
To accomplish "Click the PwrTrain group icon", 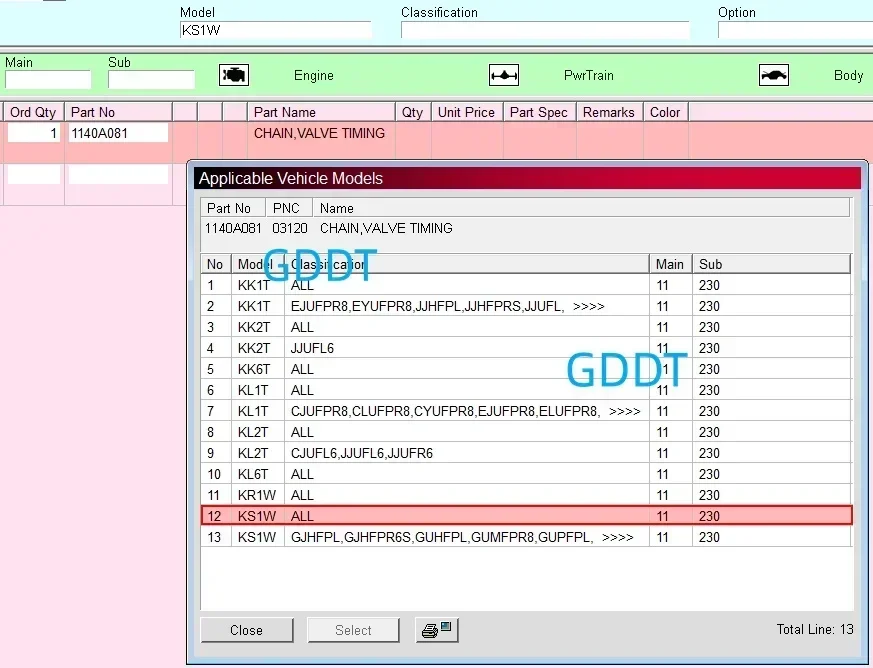I will coord(504,75).
